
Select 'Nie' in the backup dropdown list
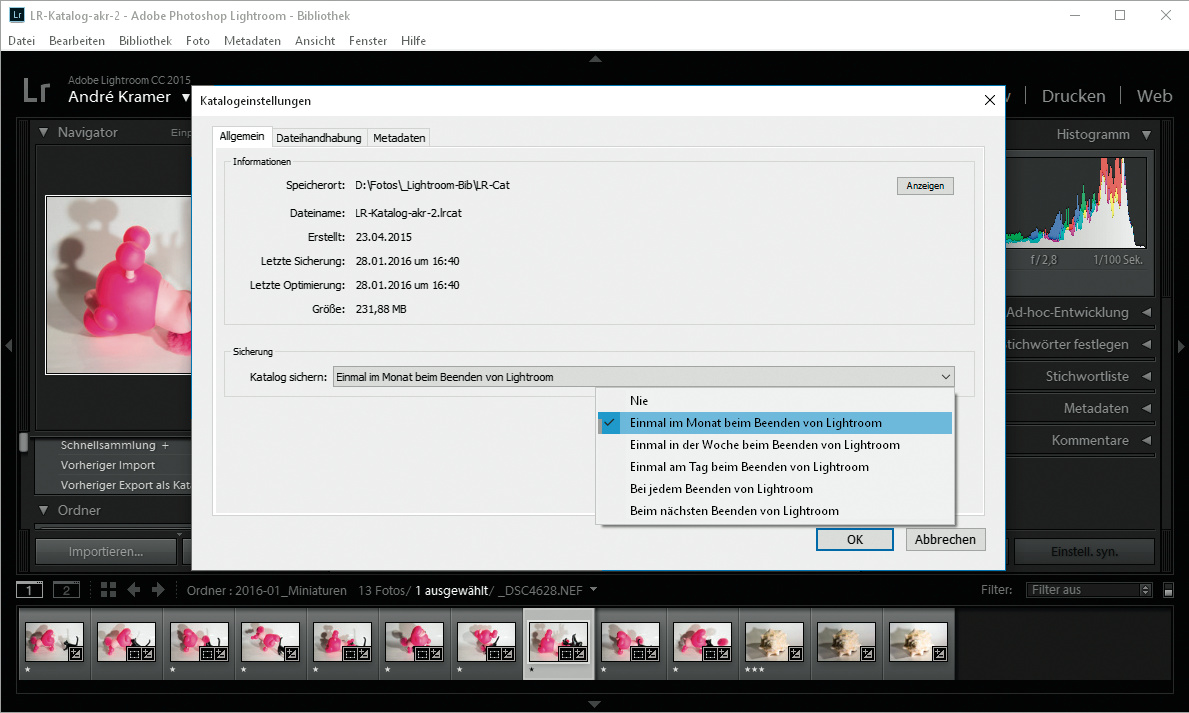[639, 401]
